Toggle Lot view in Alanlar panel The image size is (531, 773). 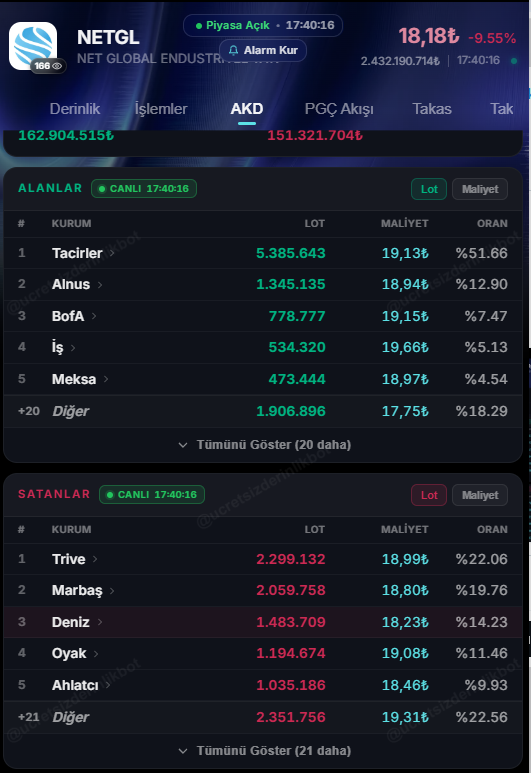(x=429, y=189)
